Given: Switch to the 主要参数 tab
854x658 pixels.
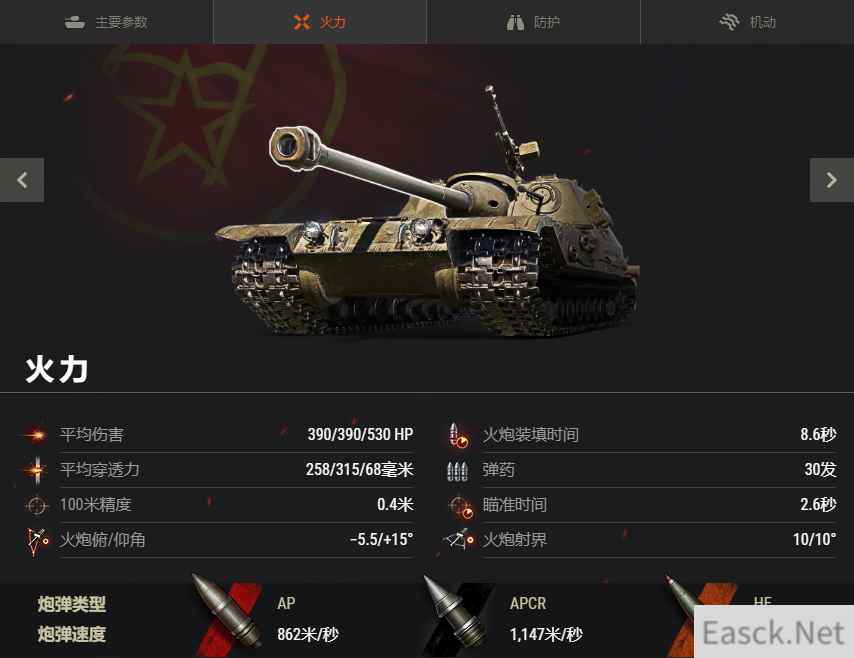Looking at the screenshot, I should pyautogui.click(x=106, y=22).
